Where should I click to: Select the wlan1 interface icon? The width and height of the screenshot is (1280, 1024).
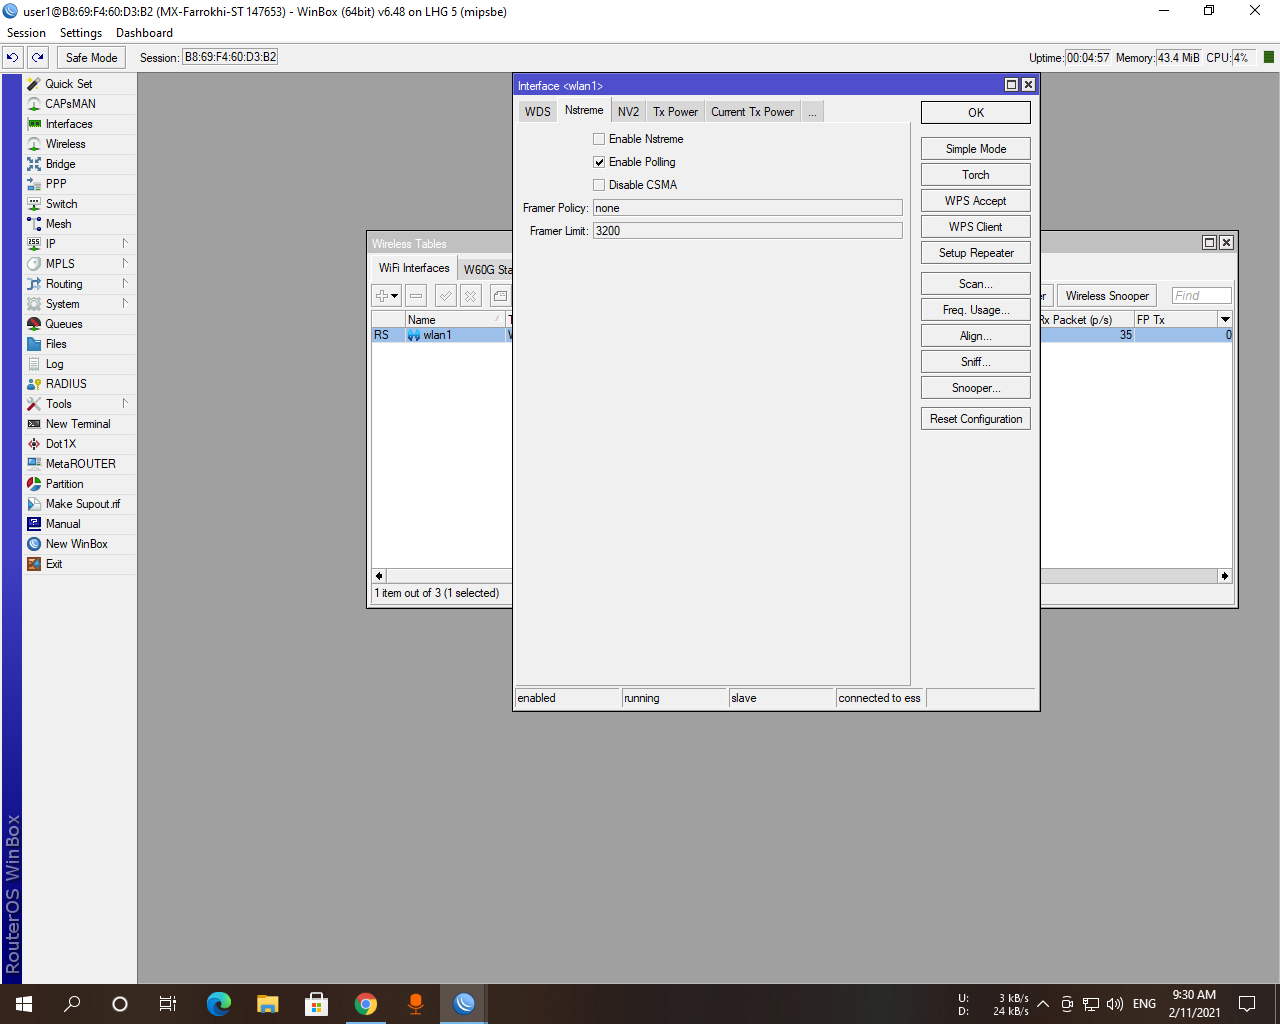(x=414, y=335)
